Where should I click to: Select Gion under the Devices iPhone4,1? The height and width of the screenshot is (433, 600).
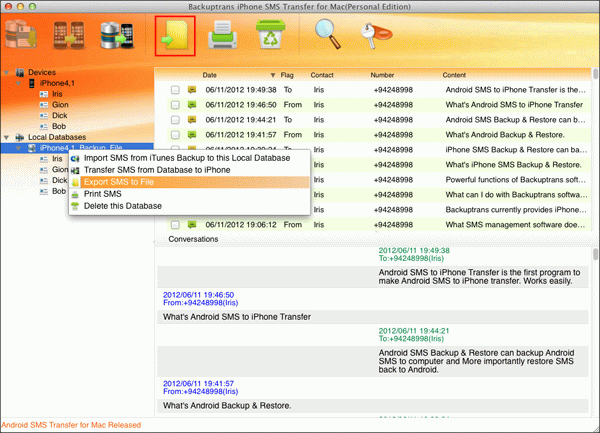click(x=60, y=105)
